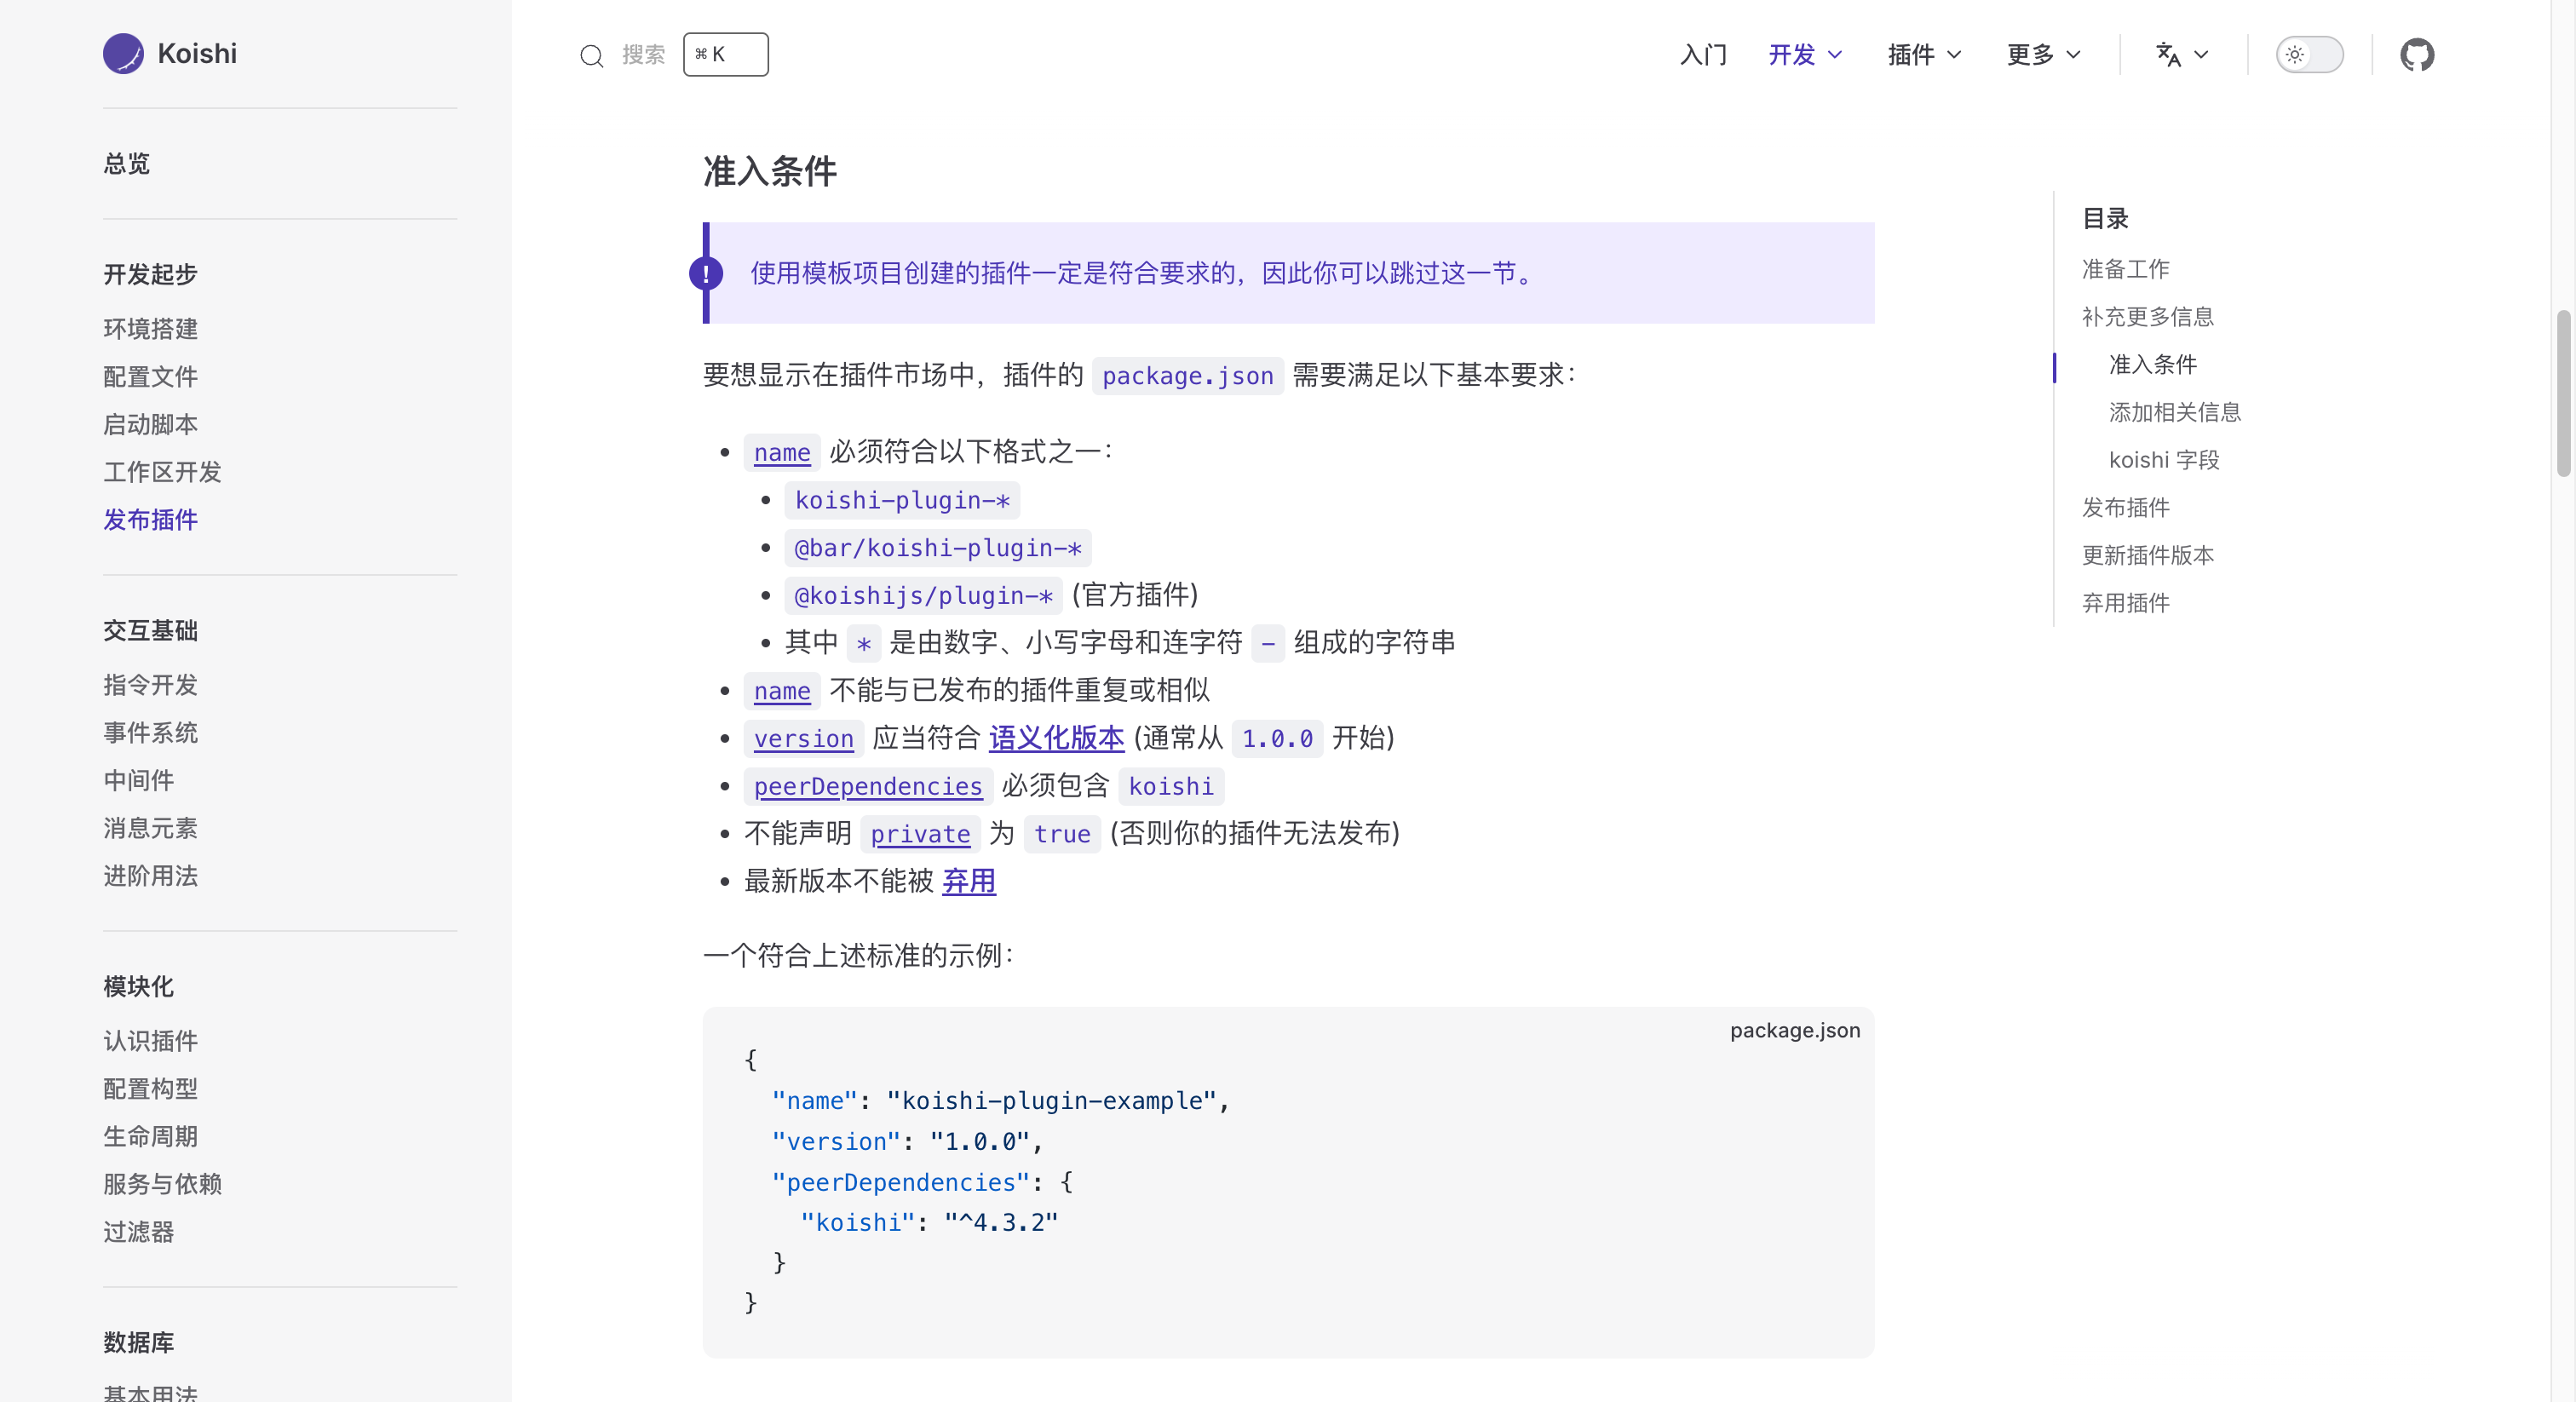Viewport: 2576px width, 1402px height.
Task: Open the 弃用 hyperlink
Action: pos(969,881)
